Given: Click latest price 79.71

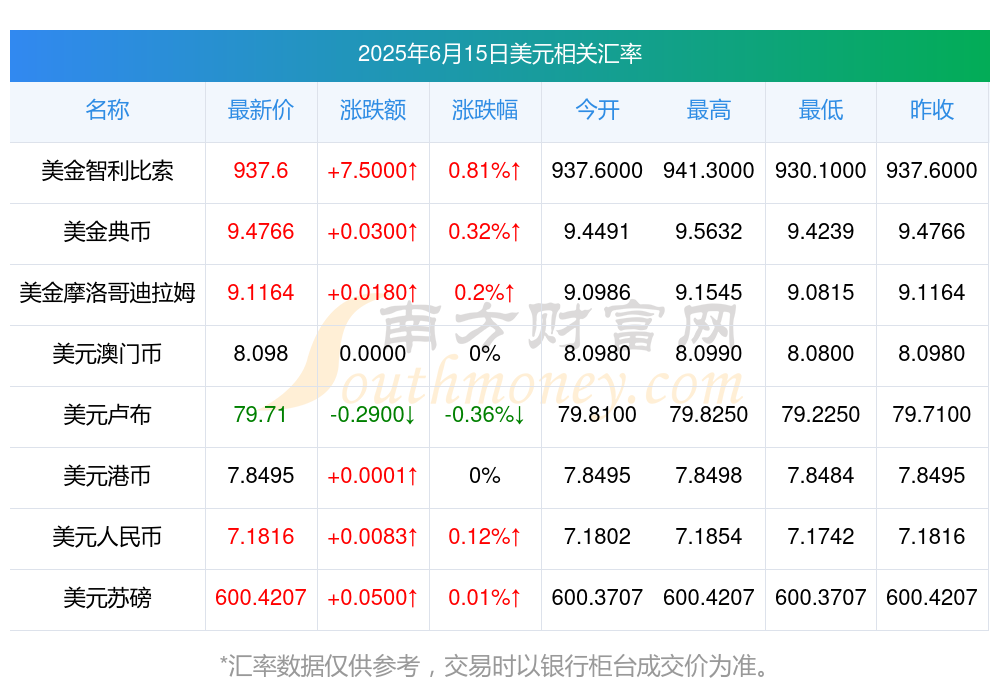Looking at the screenshot, I should (x=260, y=414).
